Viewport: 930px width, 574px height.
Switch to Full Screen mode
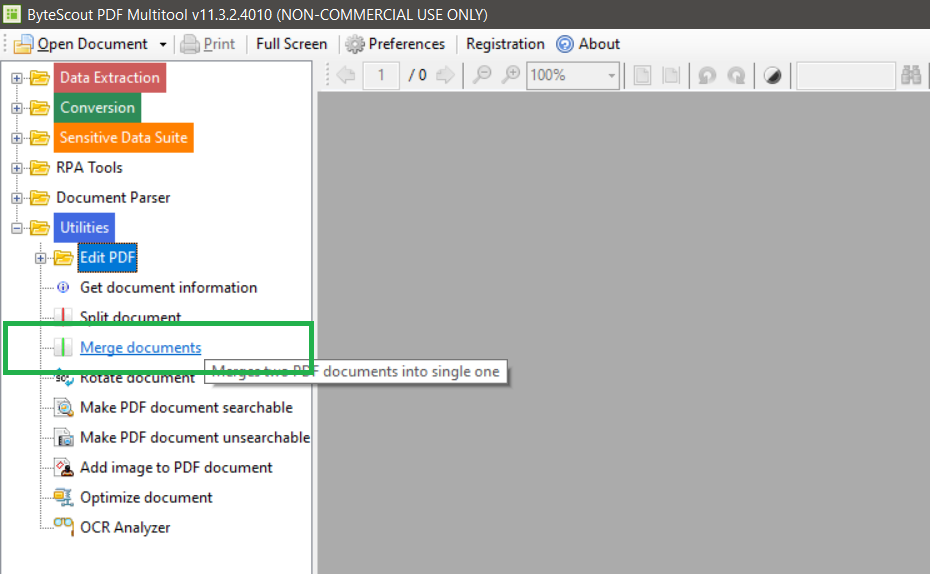[291, 44]
